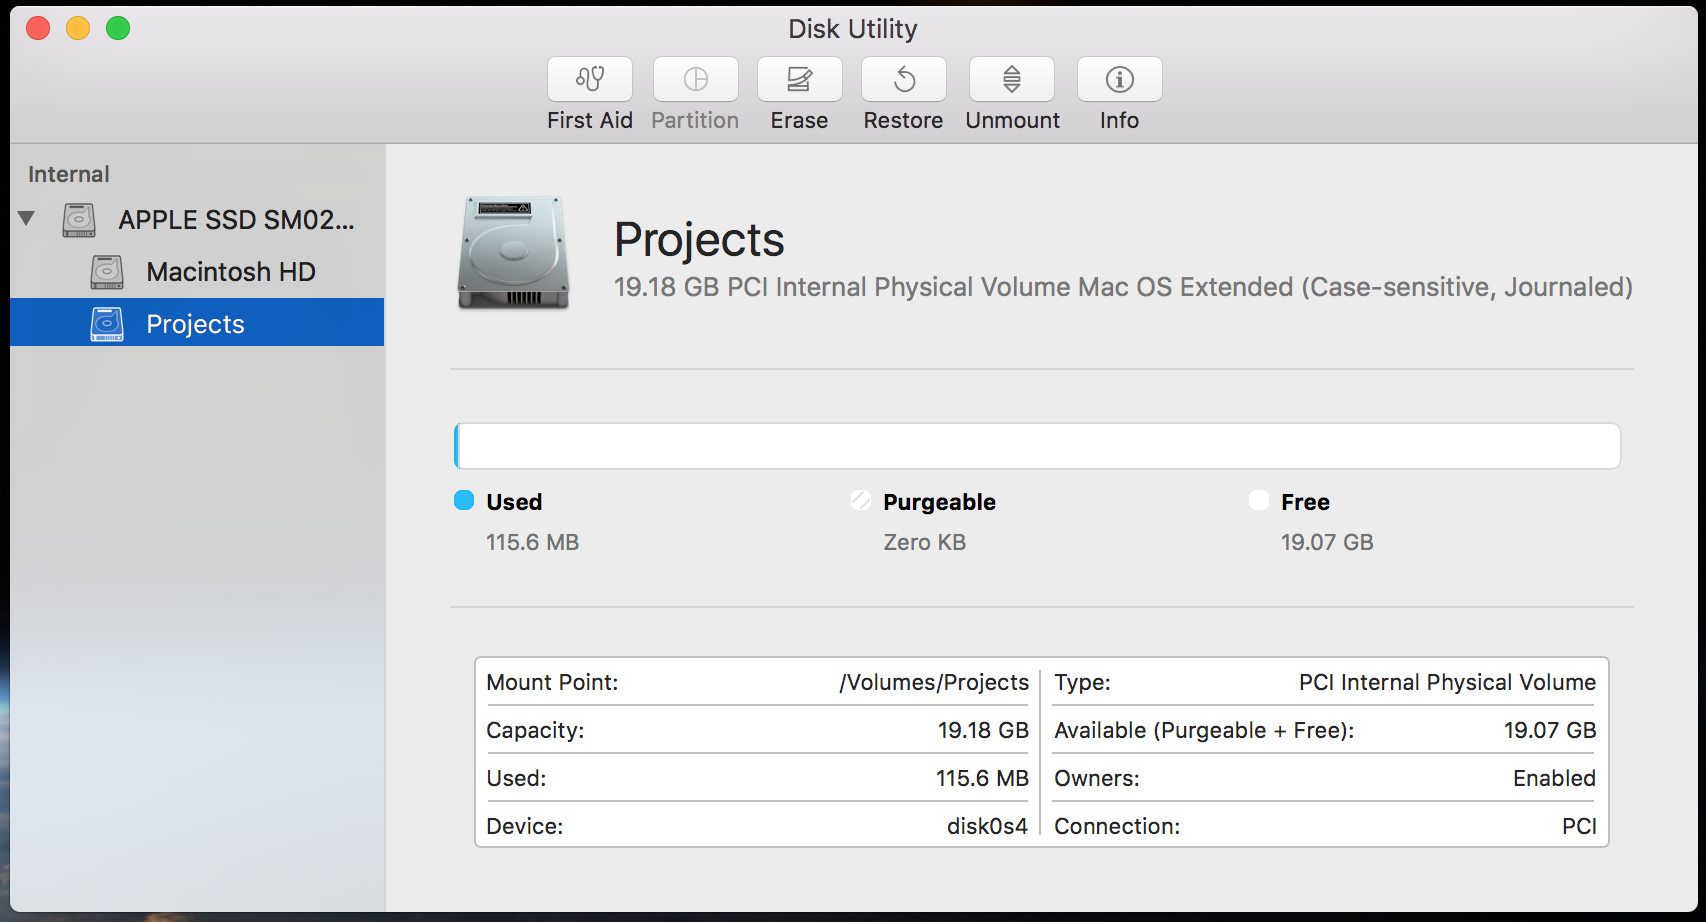Click the Available 19.07 GB table value
The width and height of the screenshot is (1706, 922).
[1550, 730]
